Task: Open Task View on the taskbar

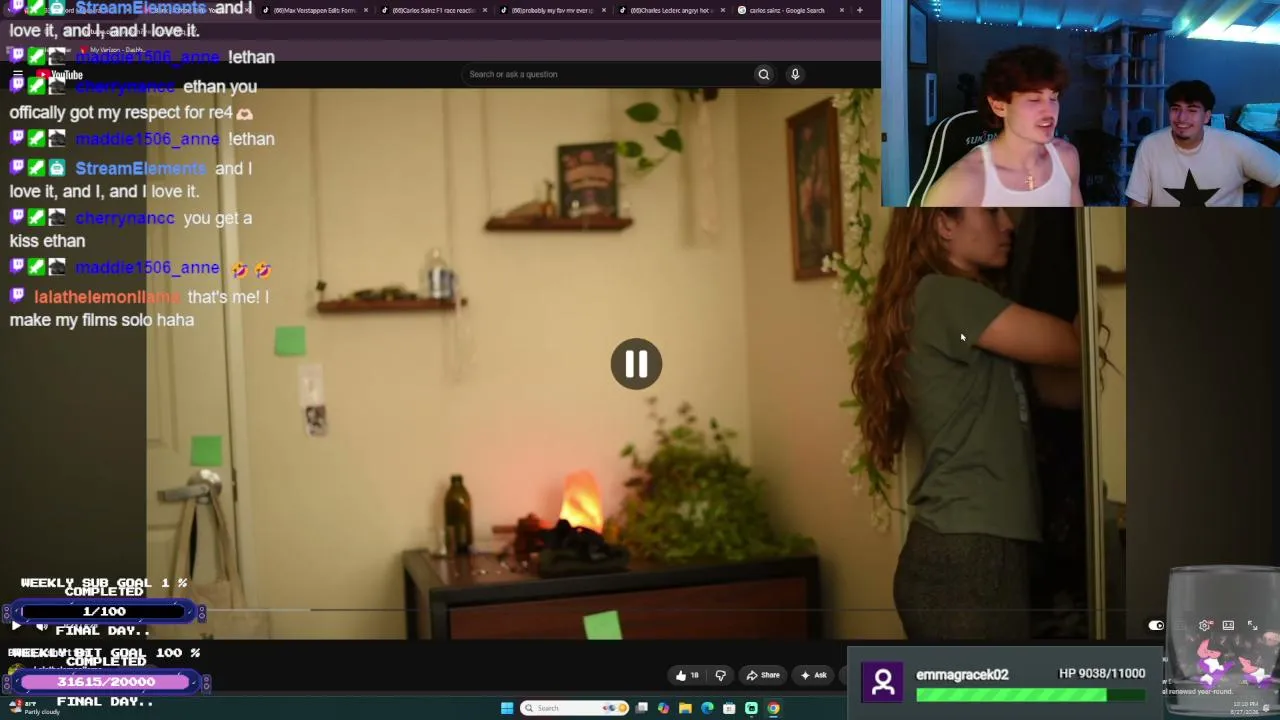Action: tap(641, 708)
